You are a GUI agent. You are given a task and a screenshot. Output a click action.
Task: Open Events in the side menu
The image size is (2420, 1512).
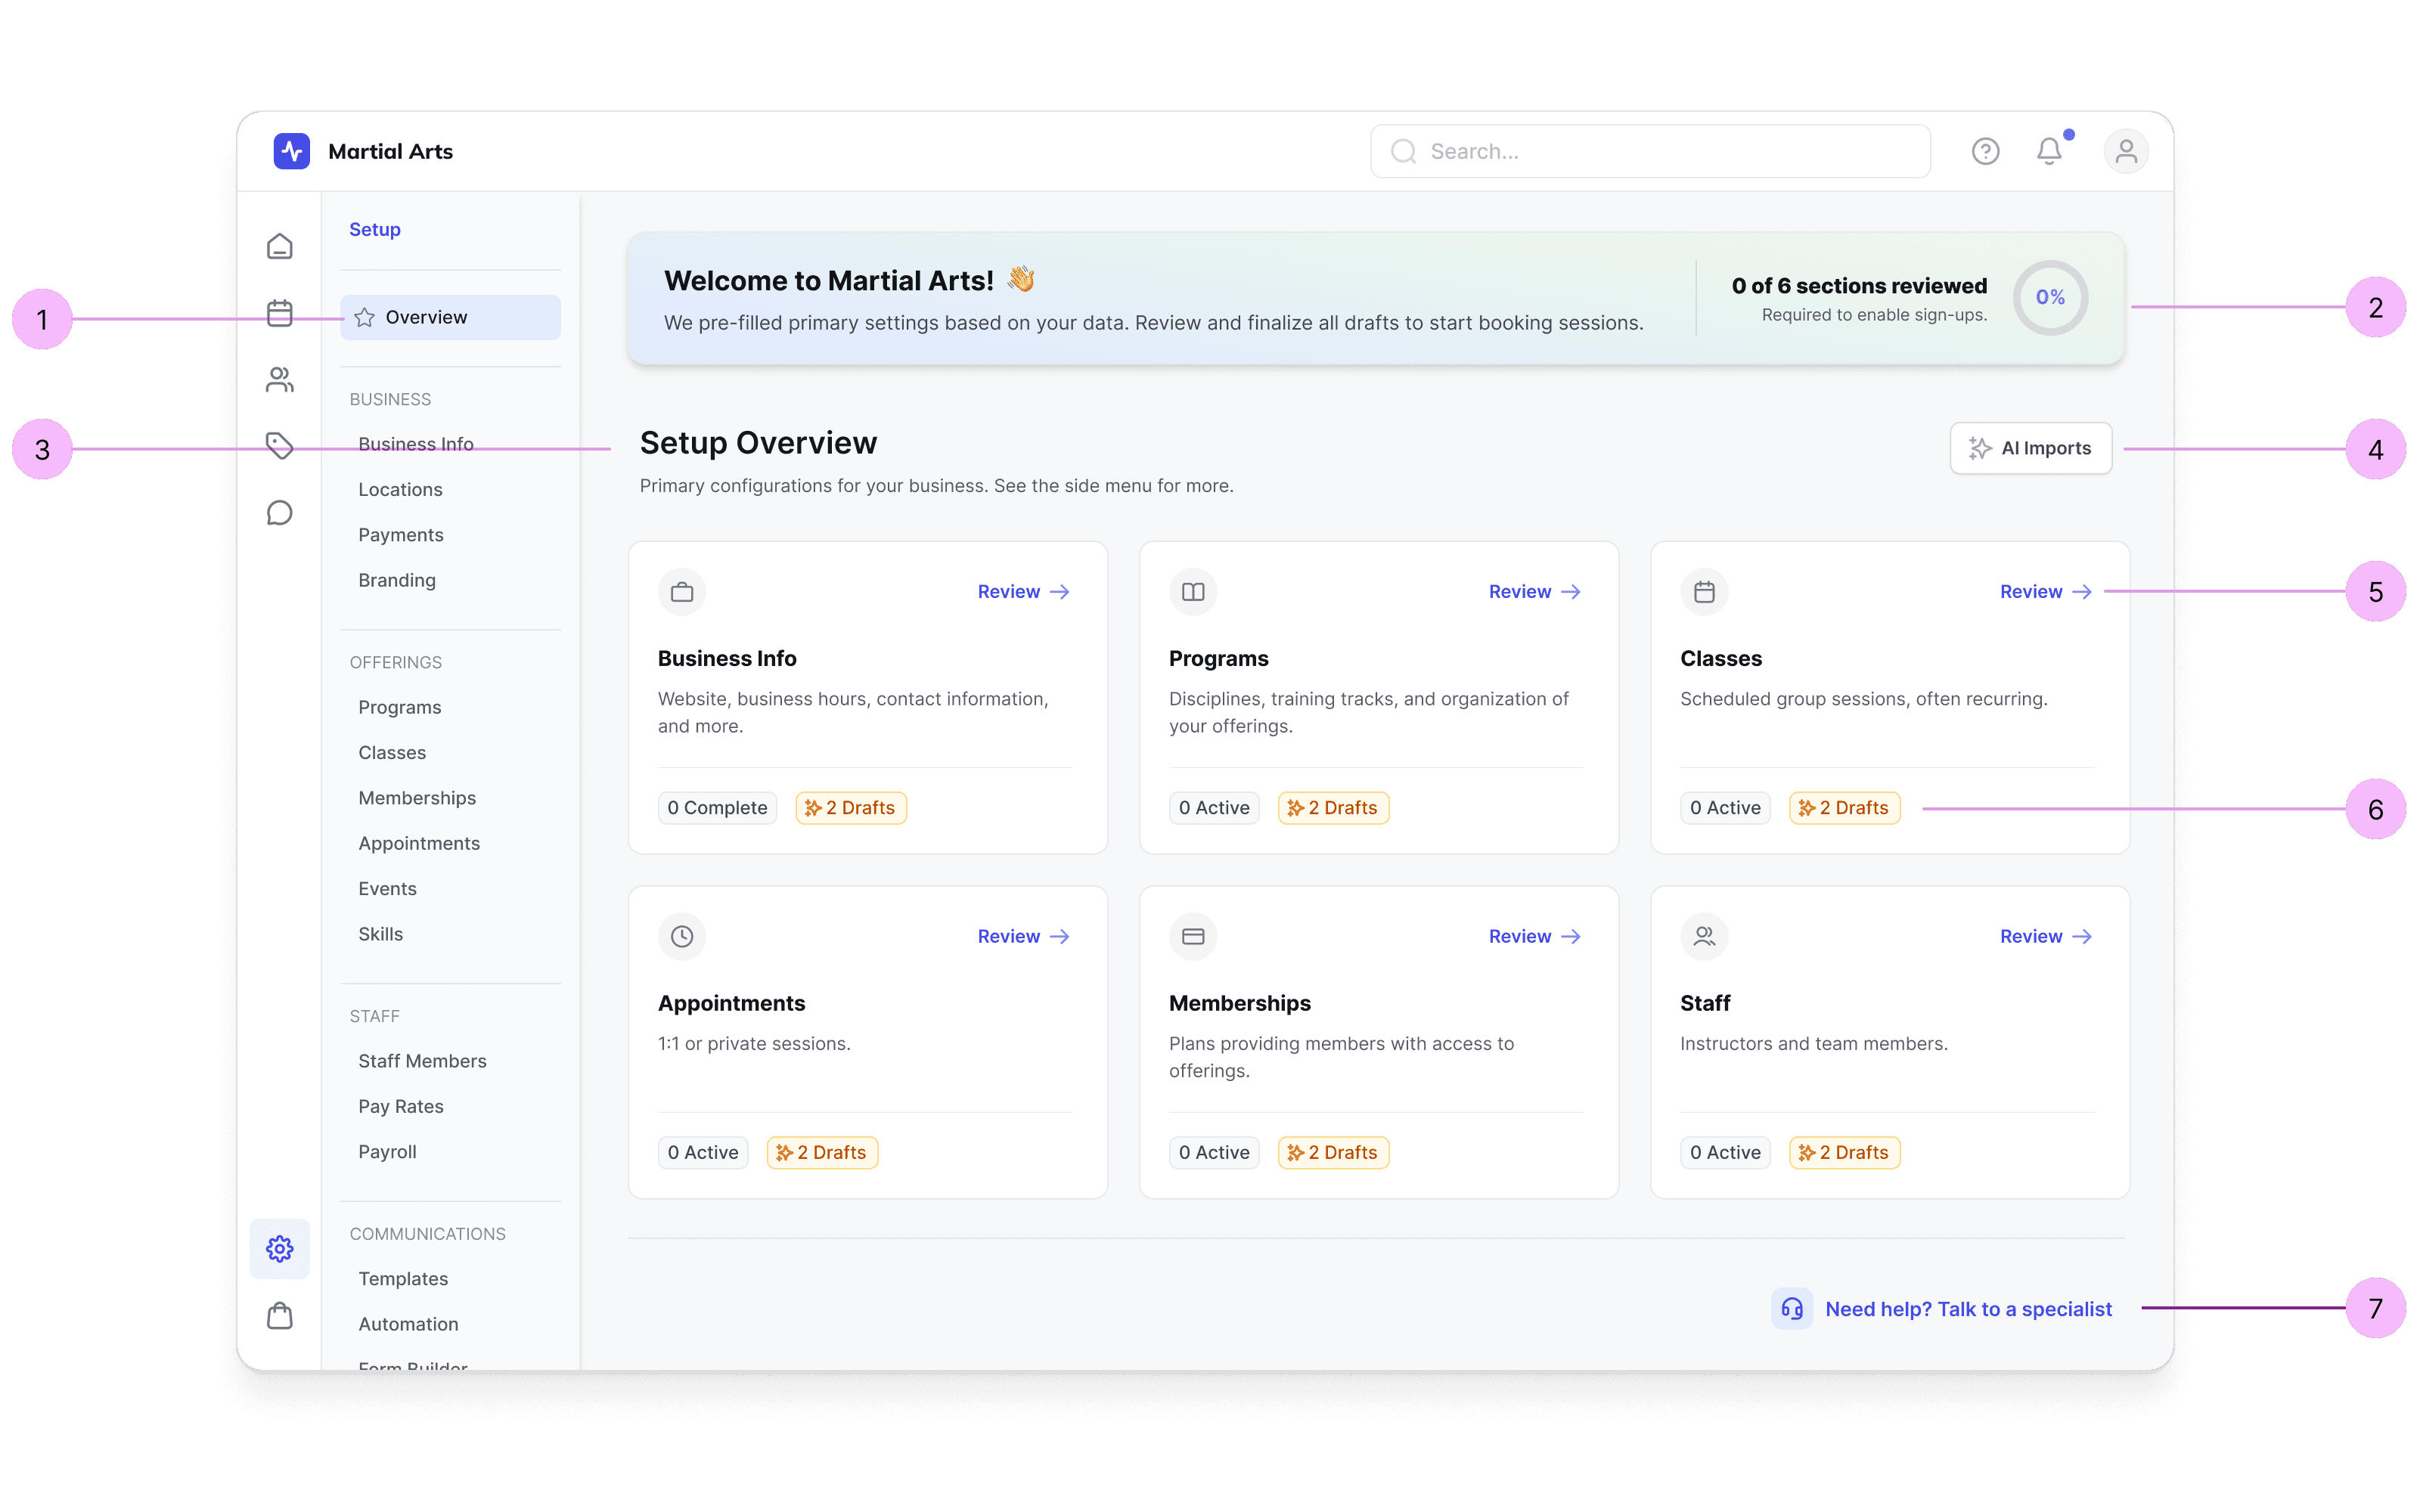388,889
